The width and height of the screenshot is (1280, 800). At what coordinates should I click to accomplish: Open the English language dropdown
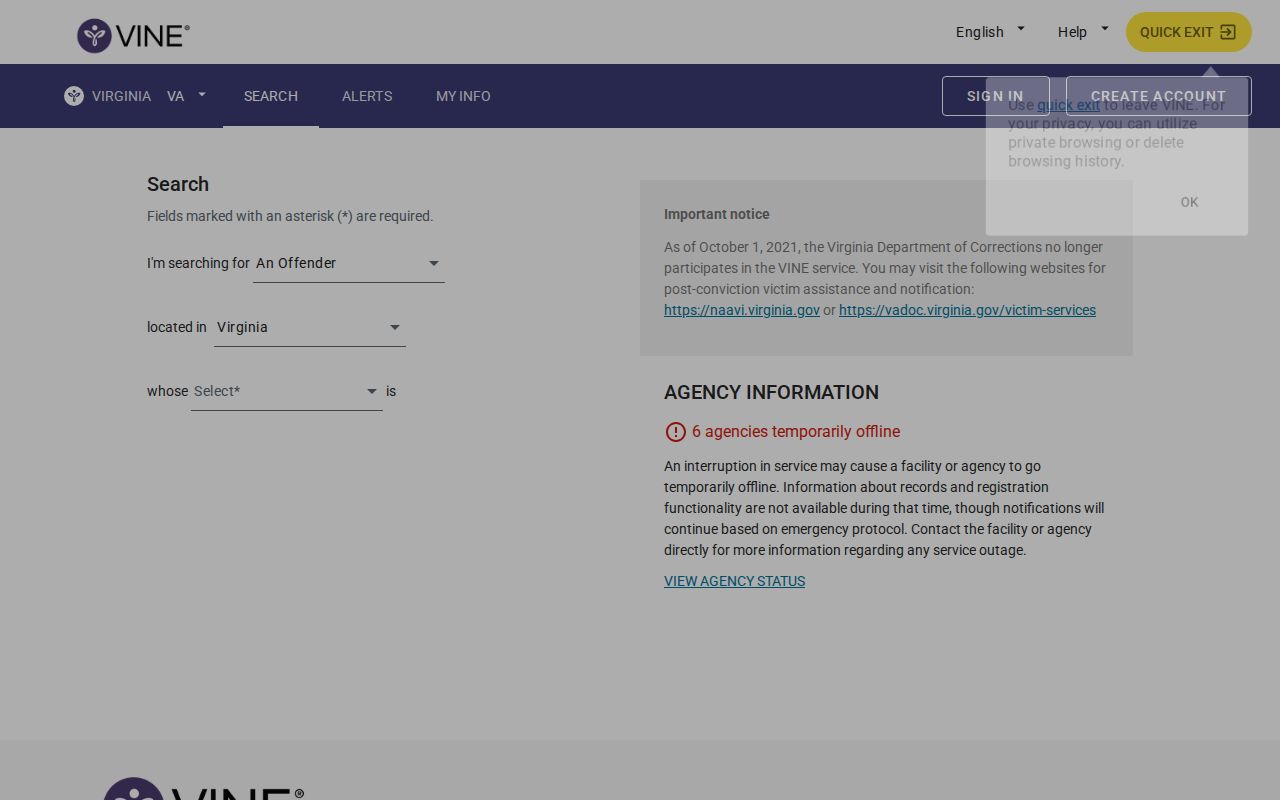tap(990, 32)
